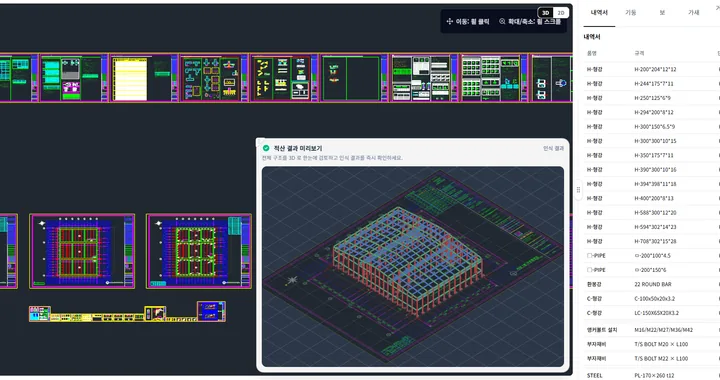
Task: Click the 규격 column header
Action: click(639, 53)
